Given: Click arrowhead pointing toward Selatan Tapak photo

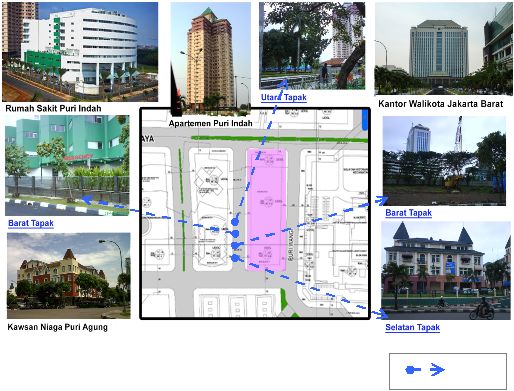Looking at the screenshot, I should point(381,314).
